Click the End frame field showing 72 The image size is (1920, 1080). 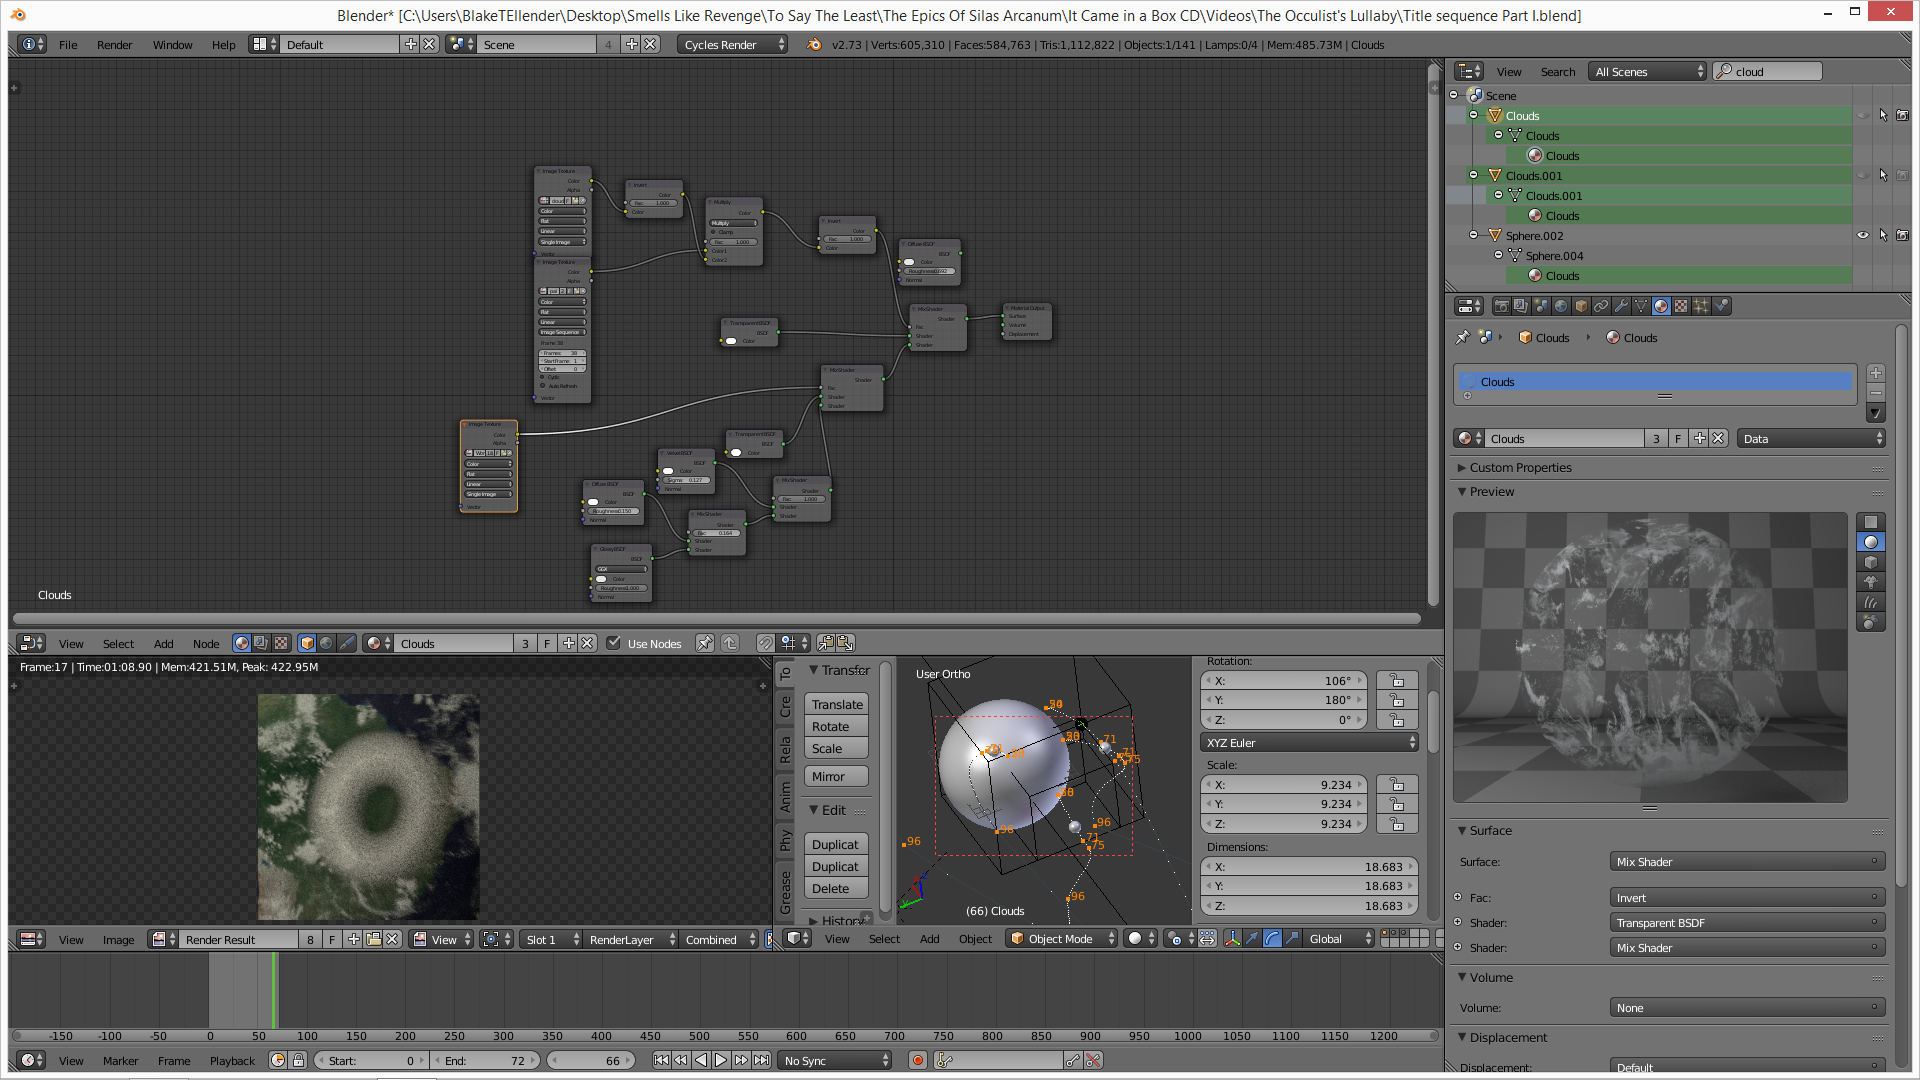coord(486,1060)
